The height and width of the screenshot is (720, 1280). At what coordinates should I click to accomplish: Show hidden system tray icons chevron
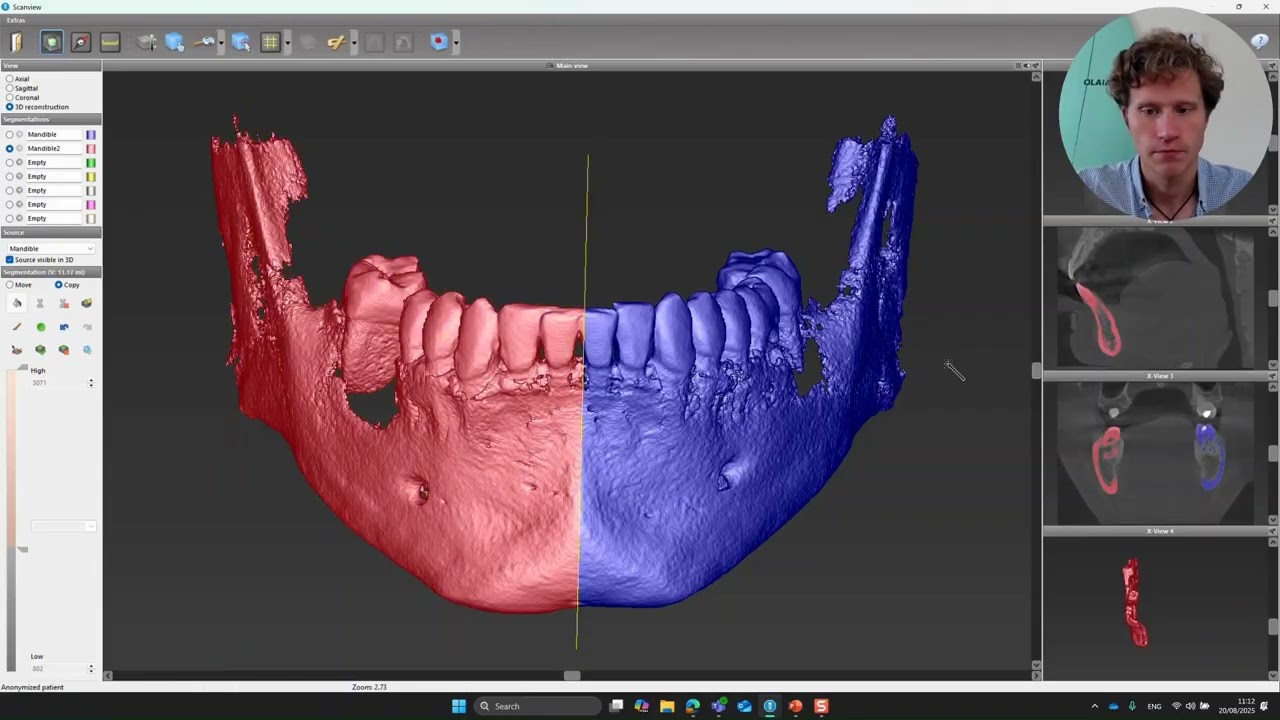pos(1094,706)
